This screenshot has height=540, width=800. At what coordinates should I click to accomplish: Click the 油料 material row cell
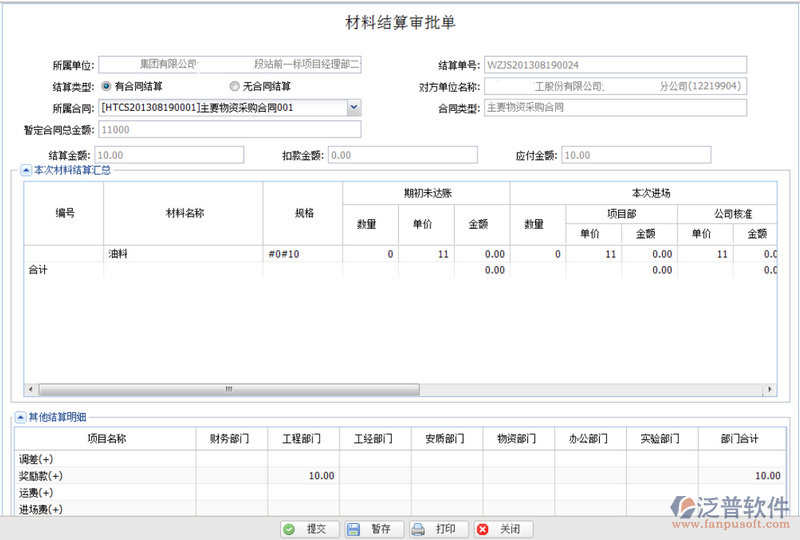[x=184, y=255]
